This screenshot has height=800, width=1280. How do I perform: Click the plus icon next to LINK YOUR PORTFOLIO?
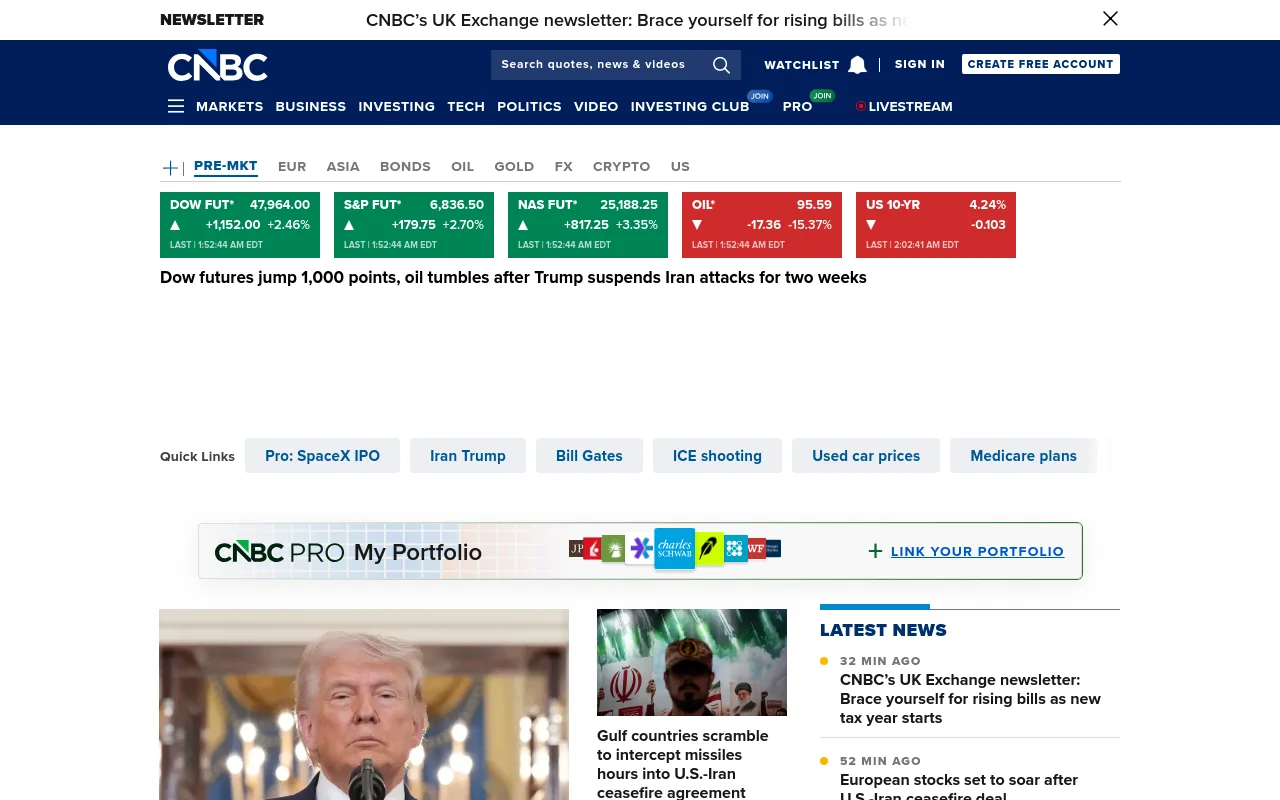[875, 551]
